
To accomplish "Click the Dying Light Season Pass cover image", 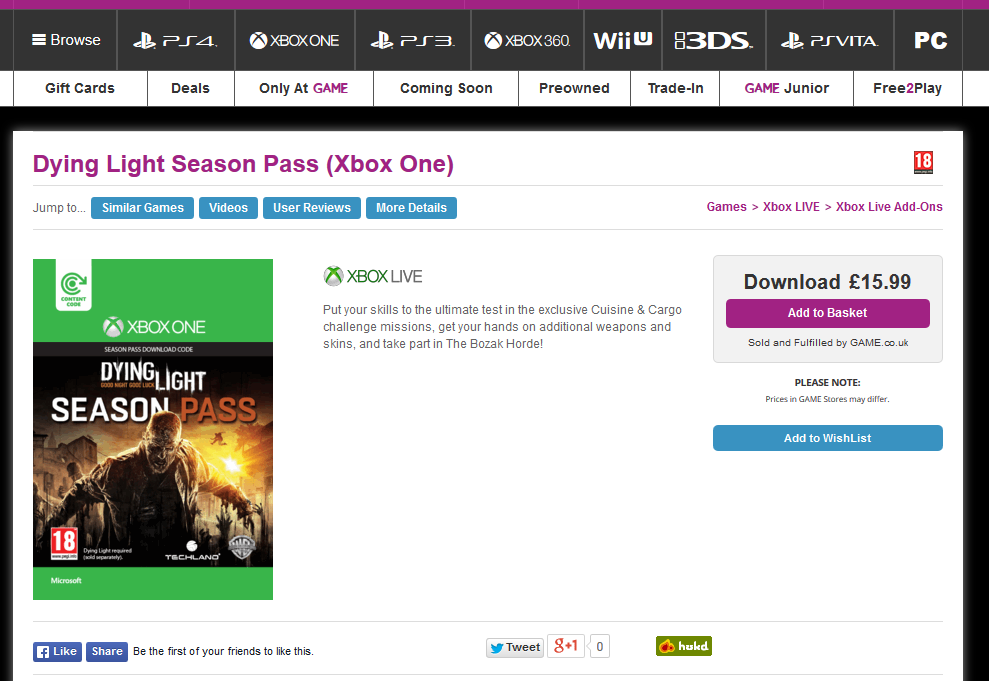I will pos(153,429).
